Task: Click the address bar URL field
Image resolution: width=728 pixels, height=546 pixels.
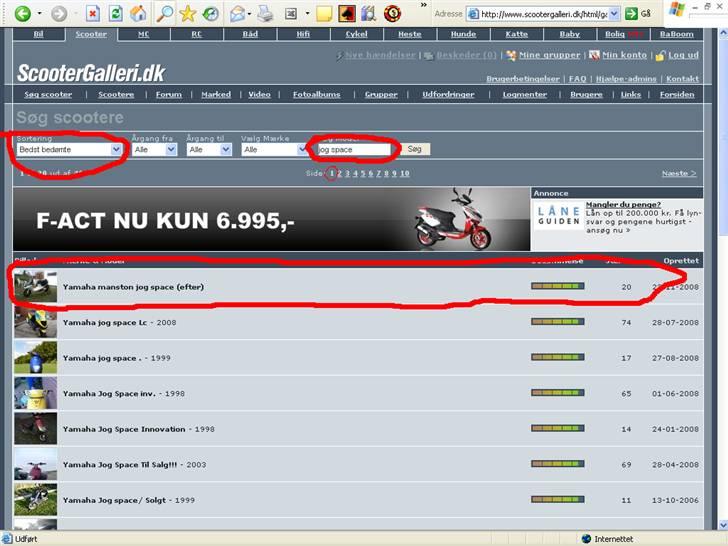Action: click(543, 14)
